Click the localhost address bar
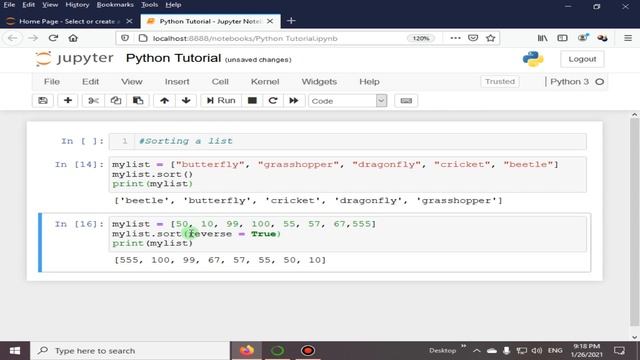This screenshot has width=640, height=360. click(245, 38)
